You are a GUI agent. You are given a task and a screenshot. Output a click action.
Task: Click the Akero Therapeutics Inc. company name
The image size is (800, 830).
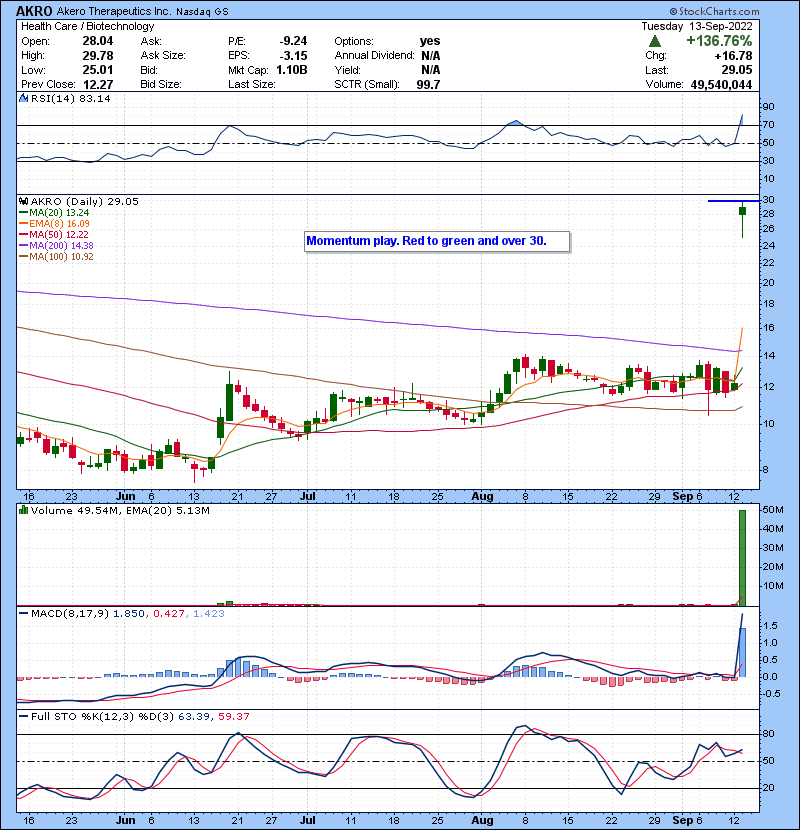click(x=114, y=12)
